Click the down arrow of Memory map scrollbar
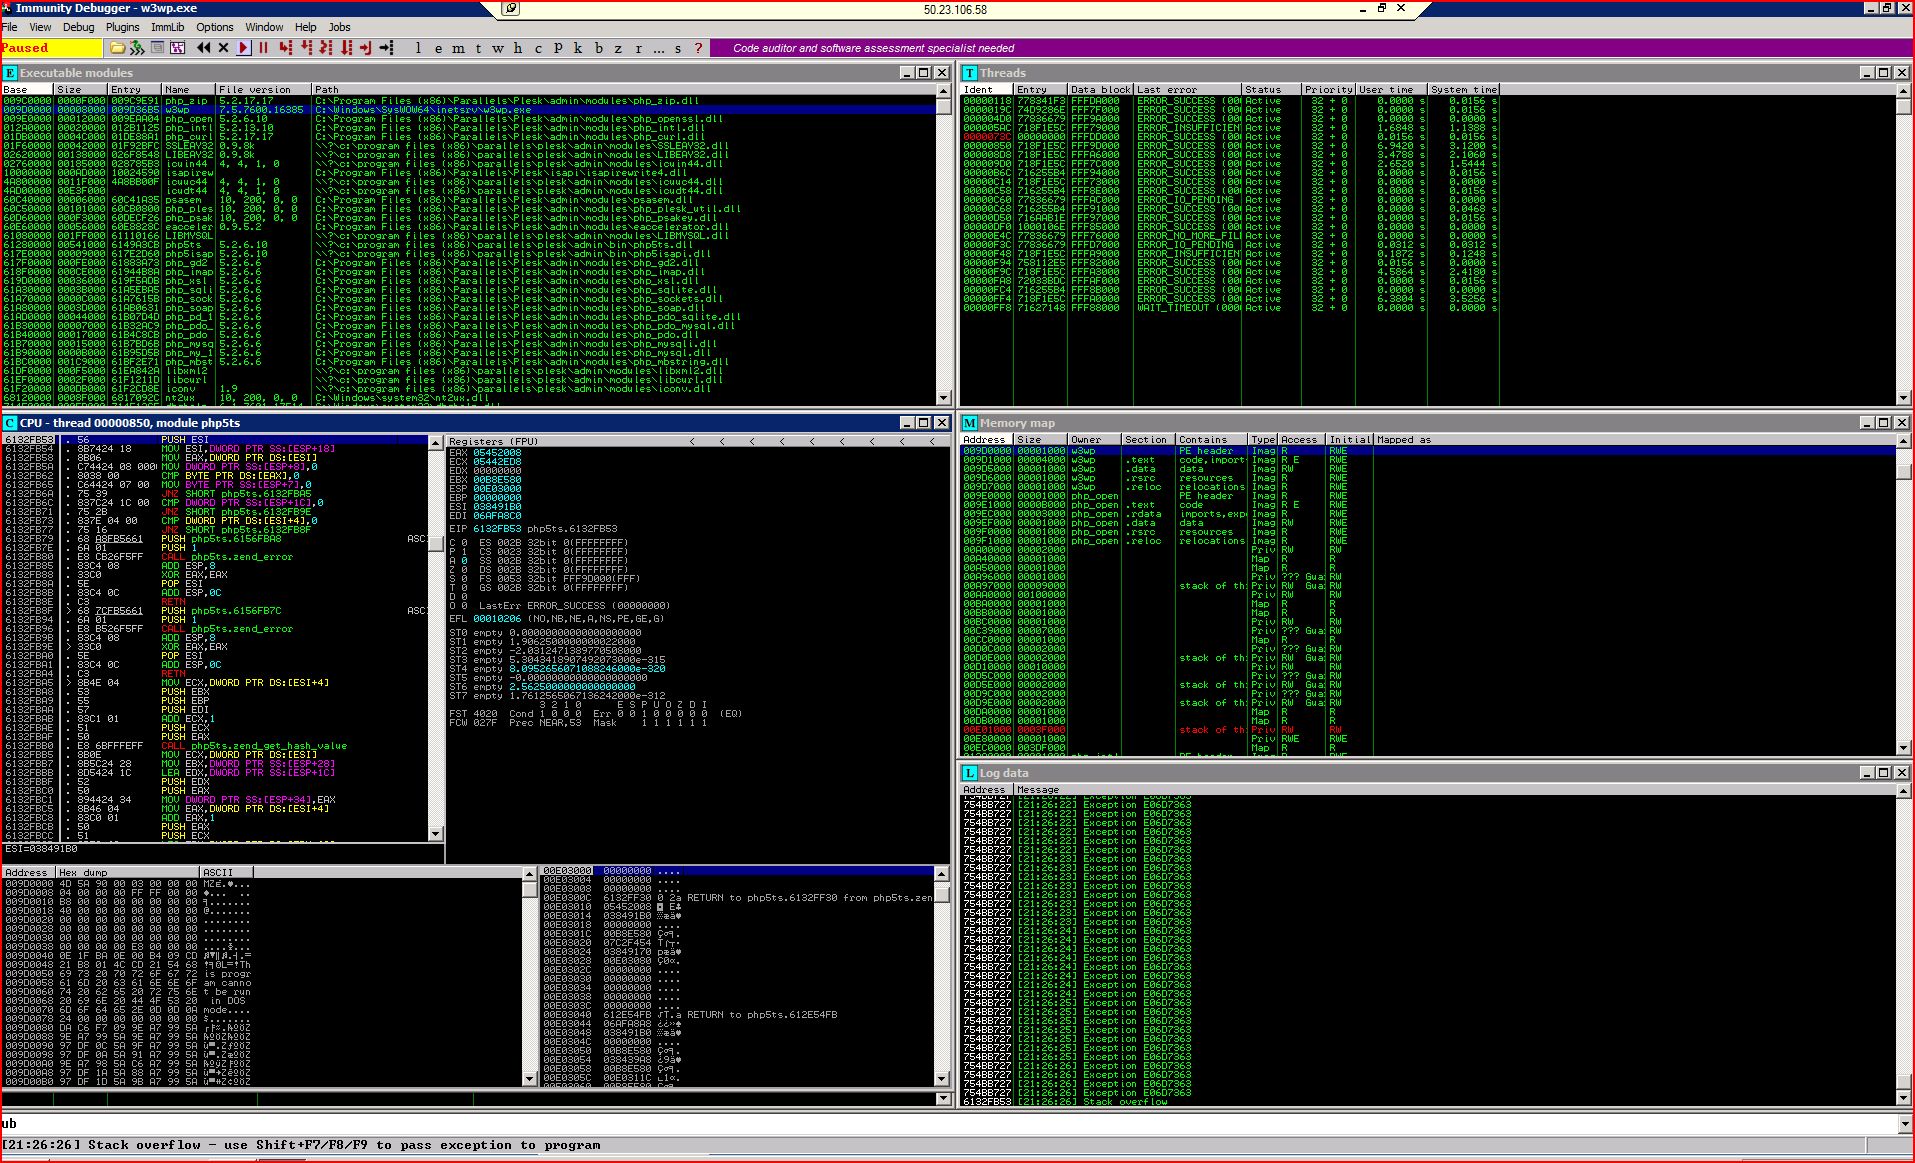 pyautogui.click(x=1903, y=747)
